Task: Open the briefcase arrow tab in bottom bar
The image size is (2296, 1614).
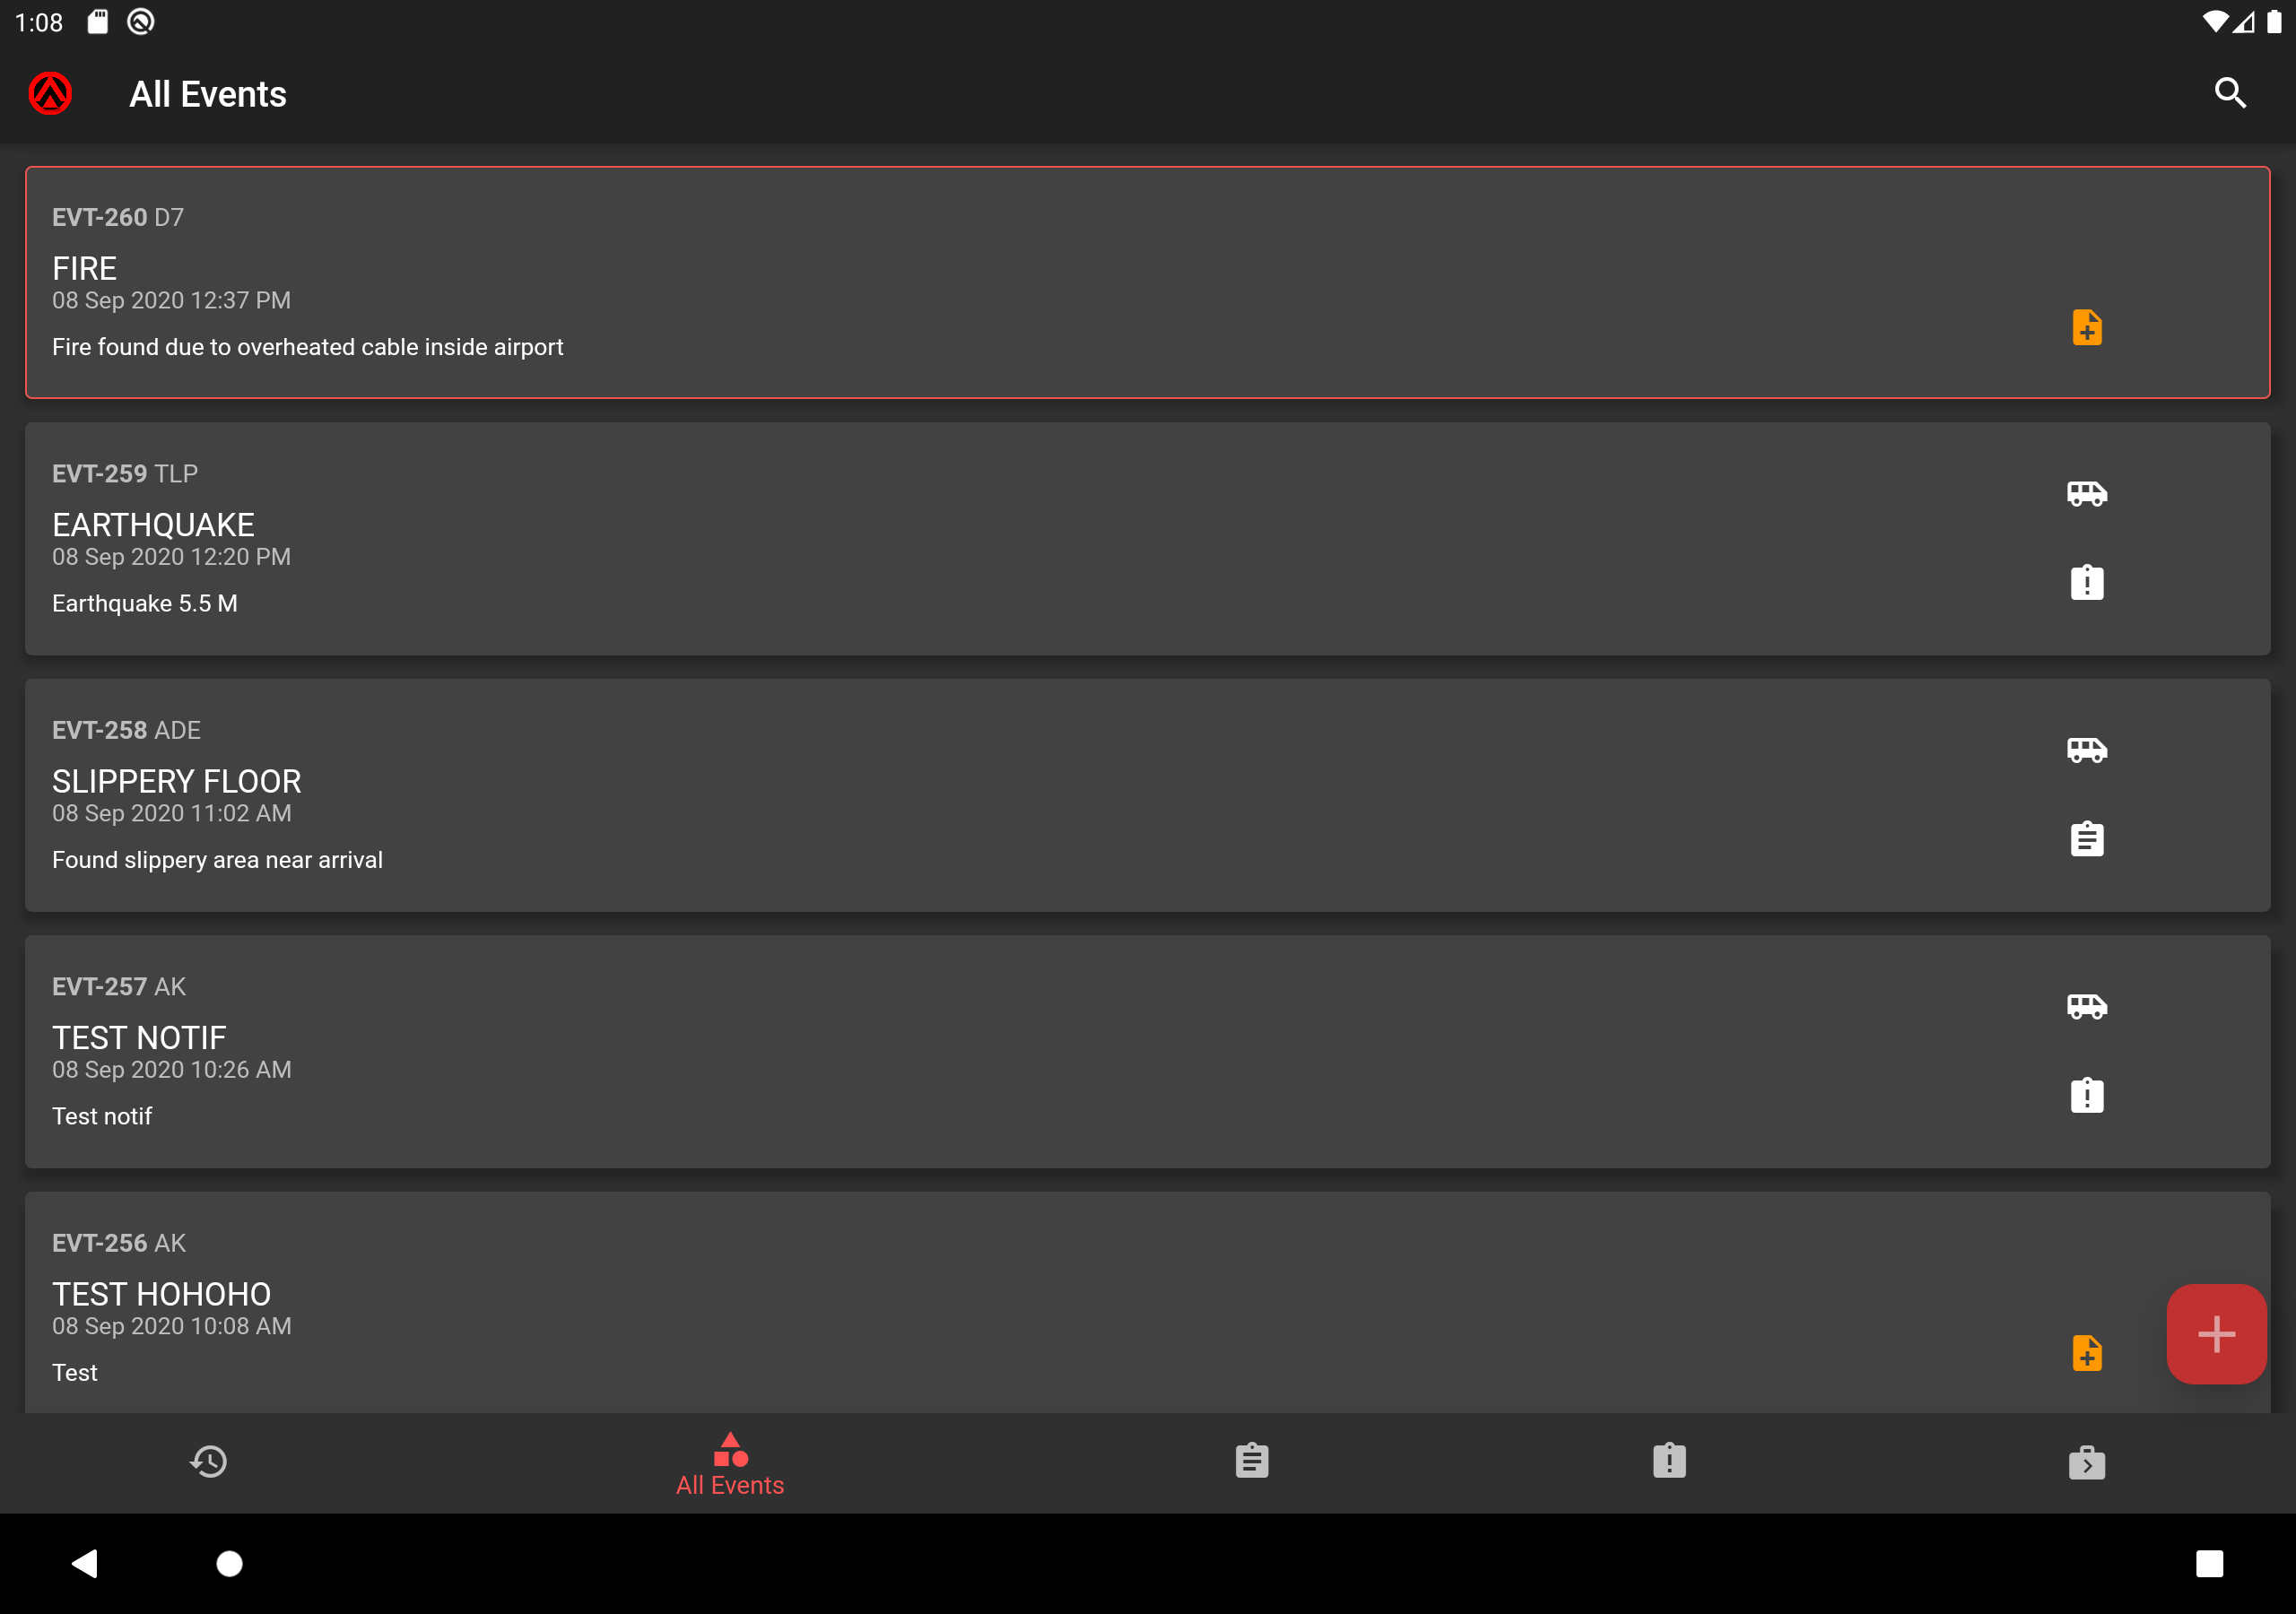Action: [2086, 1462]
